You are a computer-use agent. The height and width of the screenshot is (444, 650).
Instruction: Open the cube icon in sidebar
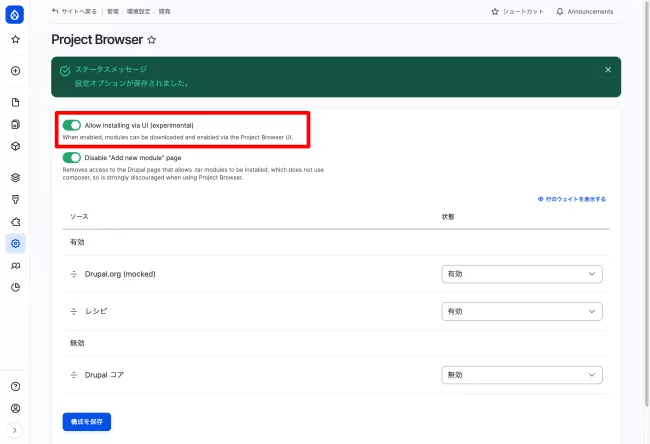click(x=15, y=146)
